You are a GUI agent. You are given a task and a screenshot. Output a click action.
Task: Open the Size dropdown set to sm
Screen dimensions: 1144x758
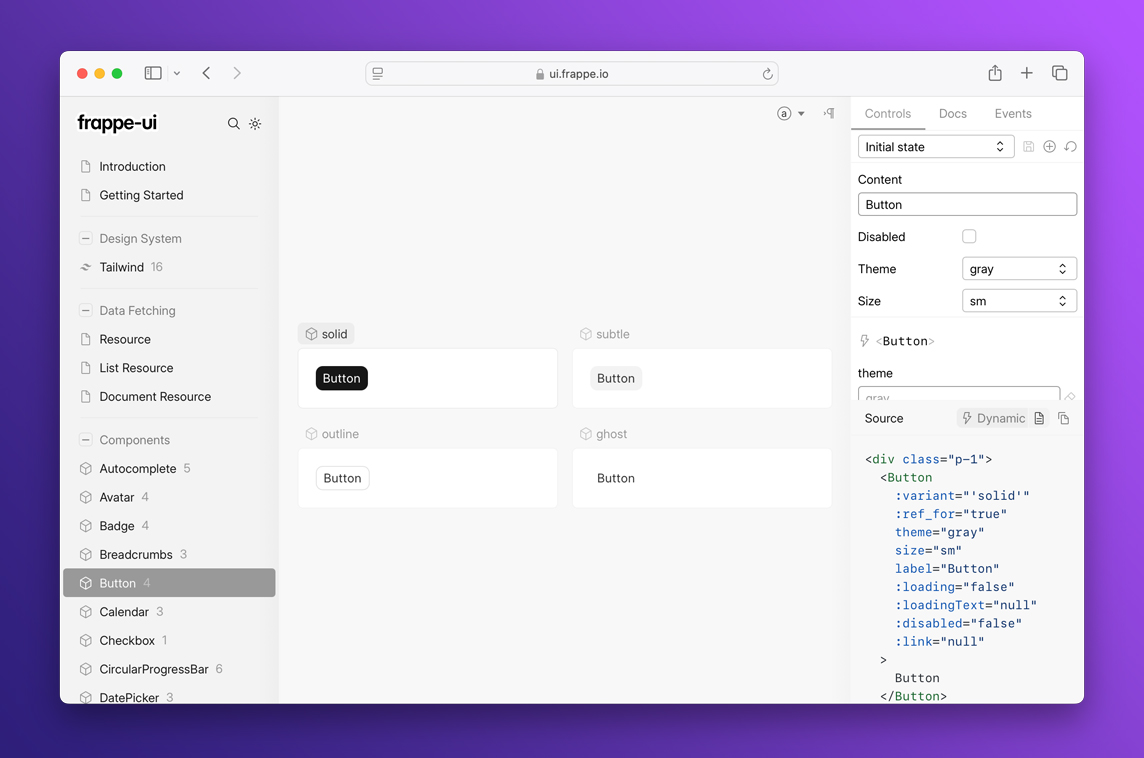click(x=1018, y=301)
